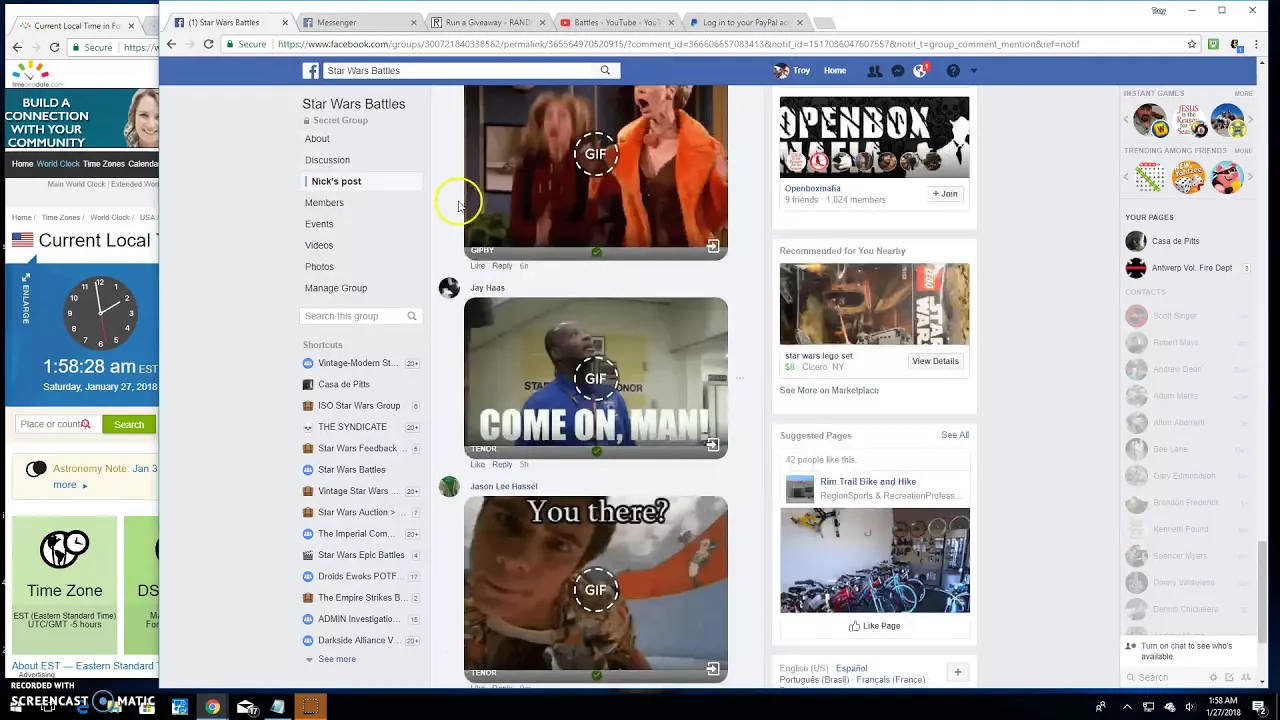
Task: Play the COME ON, MAN GIF
Action: point(596,378)
